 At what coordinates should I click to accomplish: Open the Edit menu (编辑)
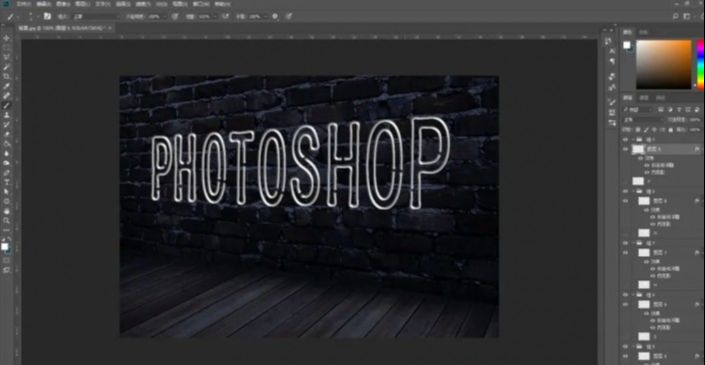pos(44,4)
